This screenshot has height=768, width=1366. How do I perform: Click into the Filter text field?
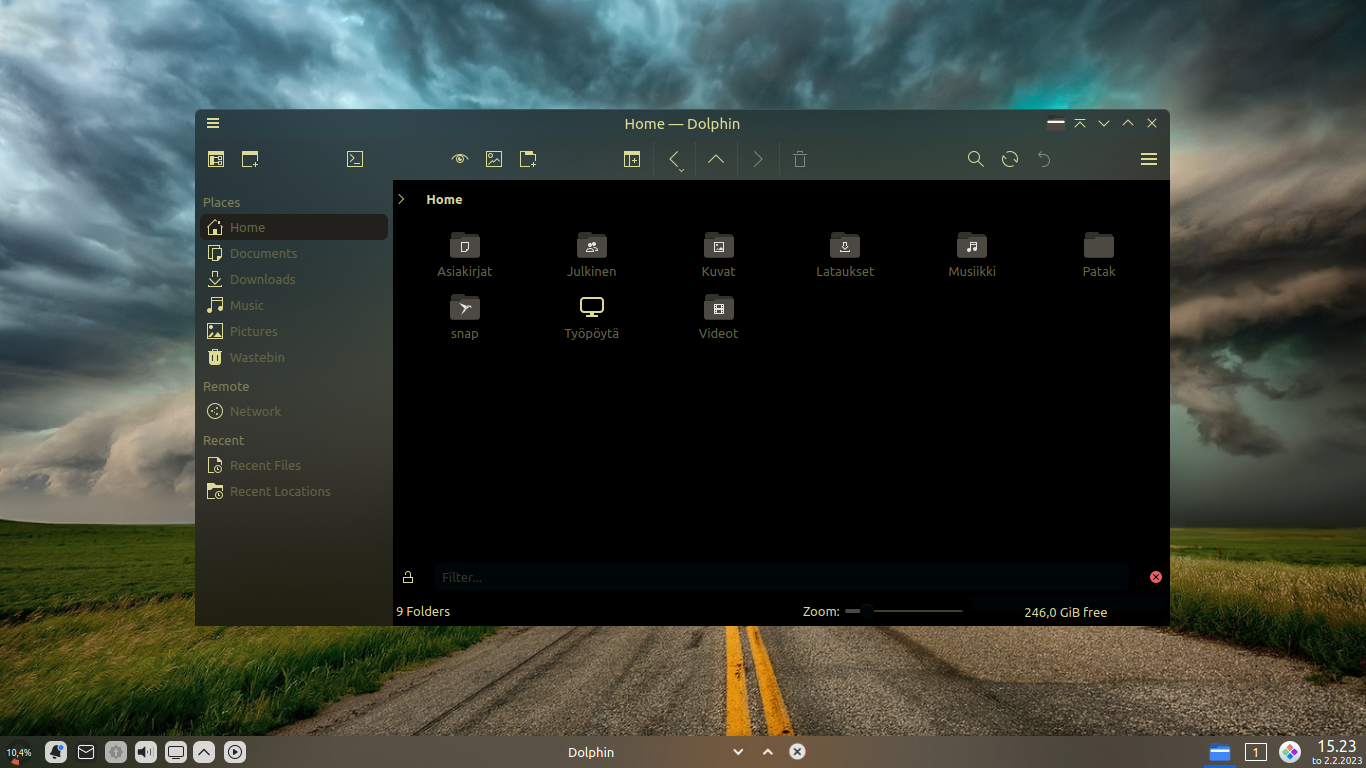pos(781,577)
